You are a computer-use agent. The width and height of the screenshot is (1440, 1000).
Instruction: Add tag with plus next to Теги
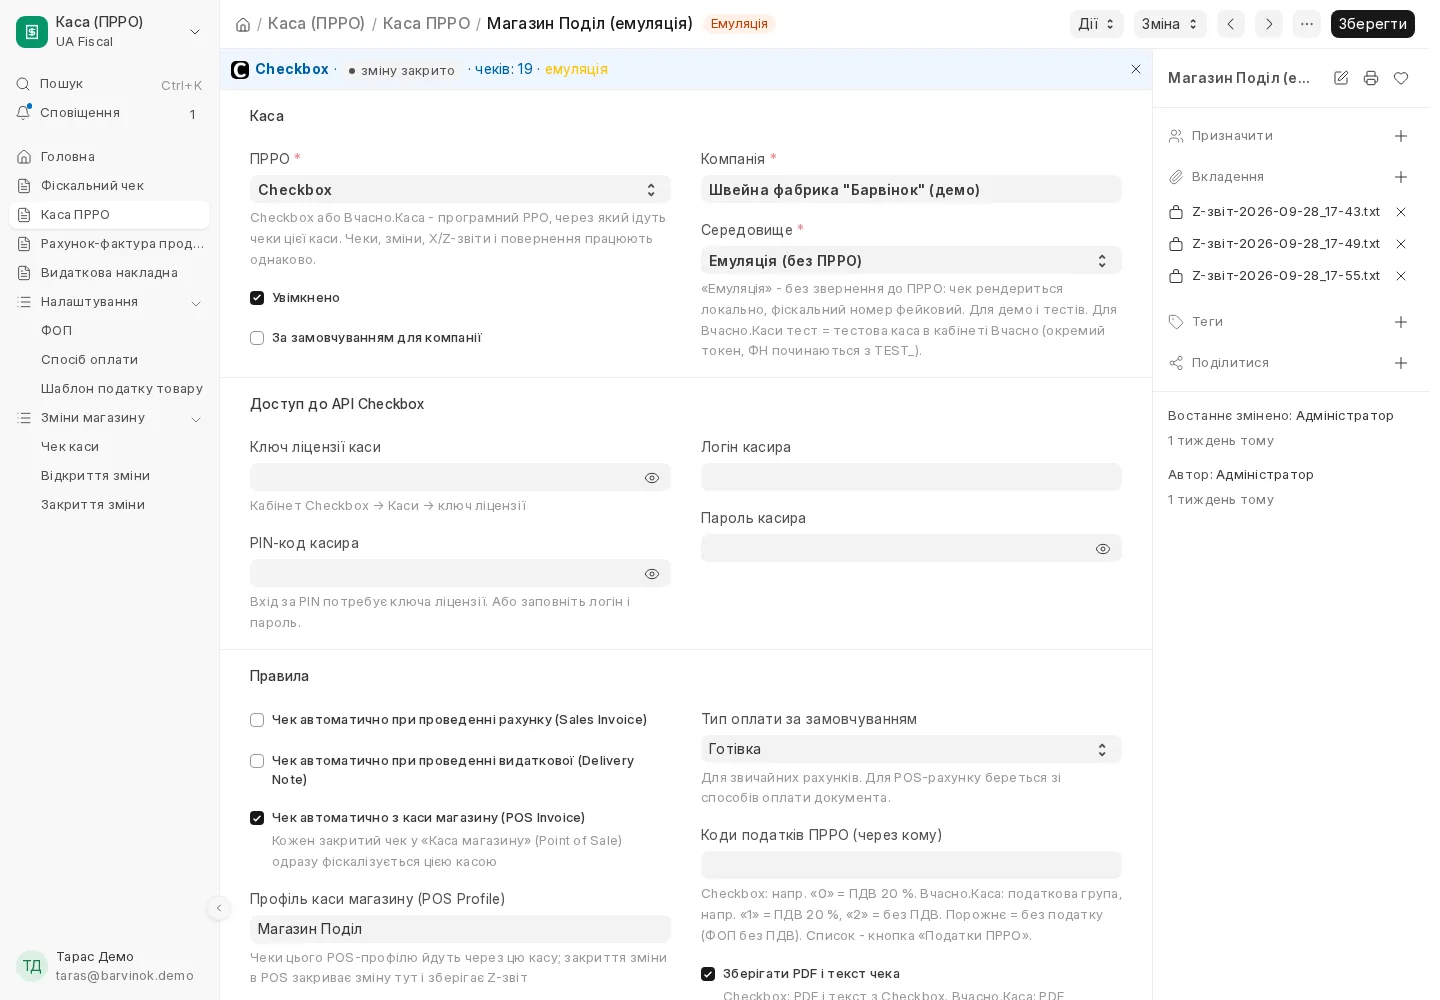point(1401,322)
